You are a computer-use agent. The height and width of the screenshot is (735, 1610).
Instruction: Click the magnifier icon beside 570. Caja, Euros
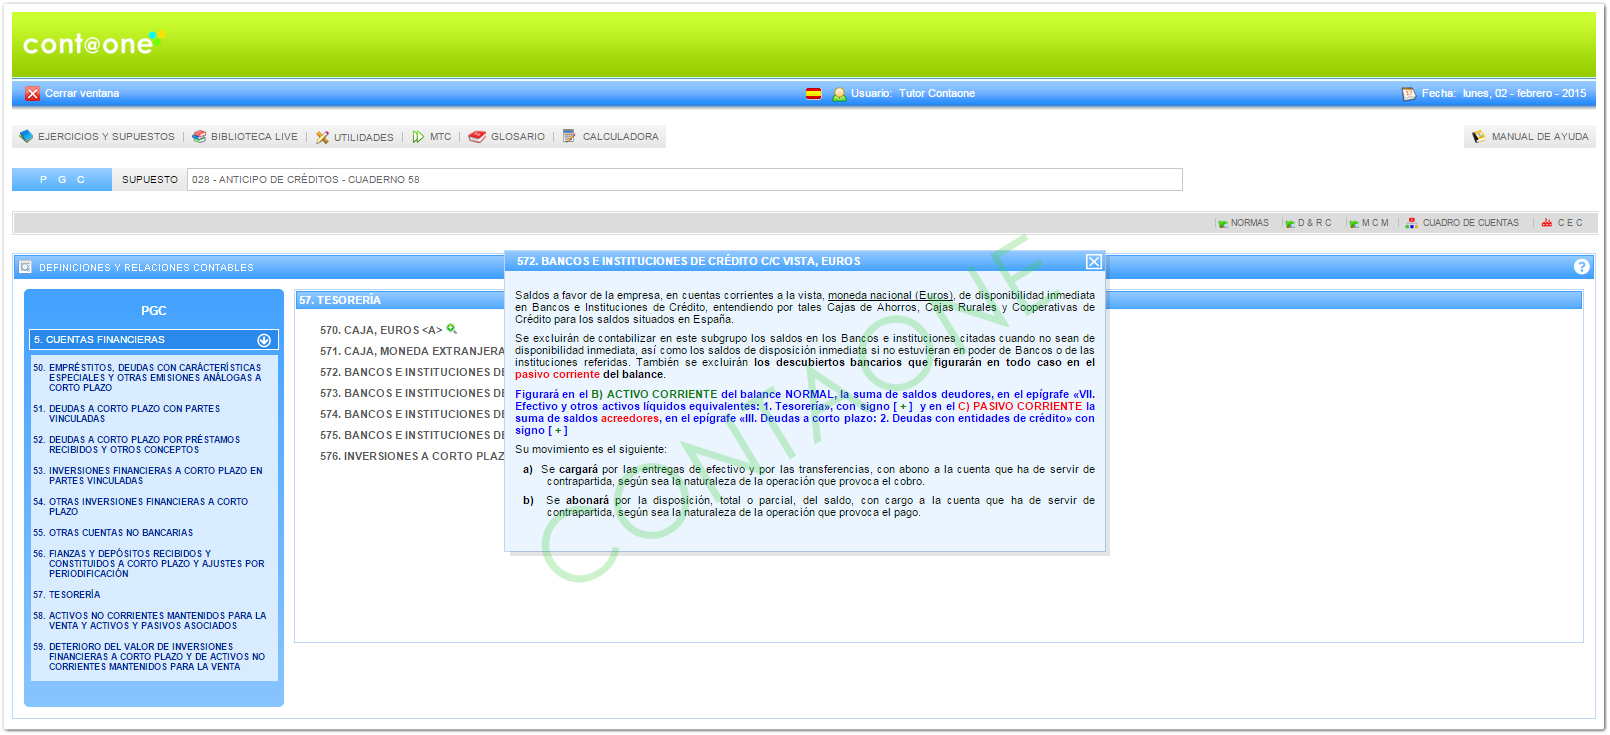pyautogui.click(x=452, y=329)
